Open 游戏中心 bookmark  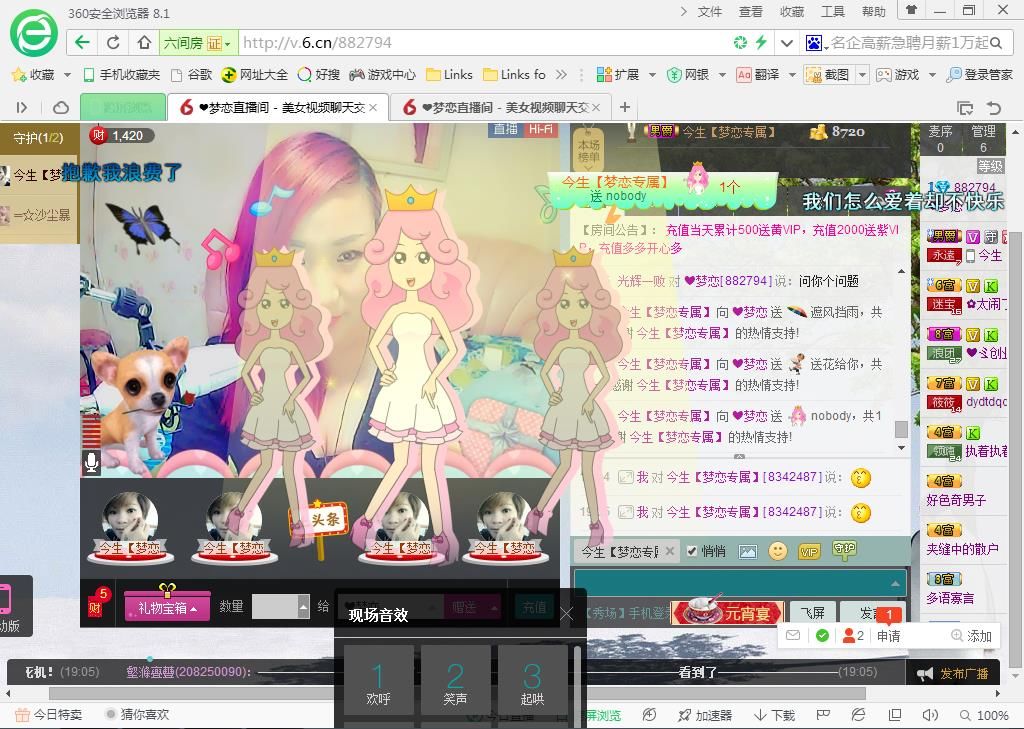coord(382,75)
